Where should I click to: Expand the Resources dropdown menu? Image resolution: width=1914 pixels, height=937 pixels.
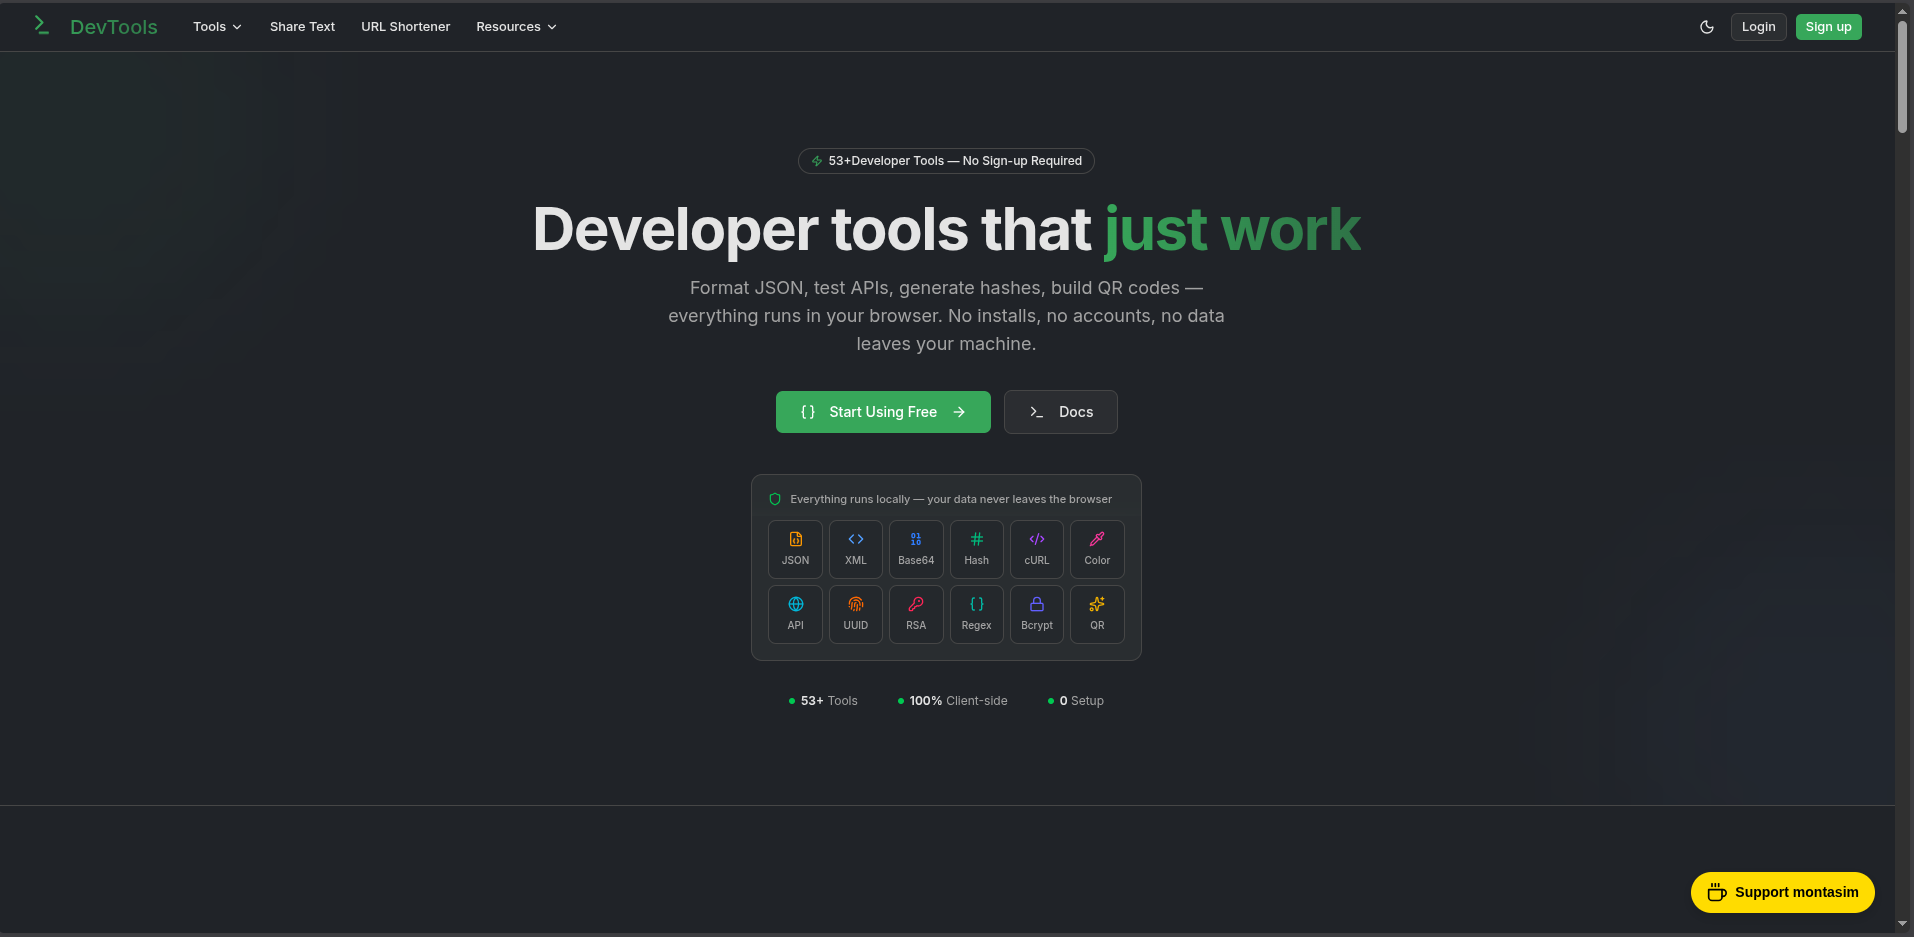tap(516, 27)
